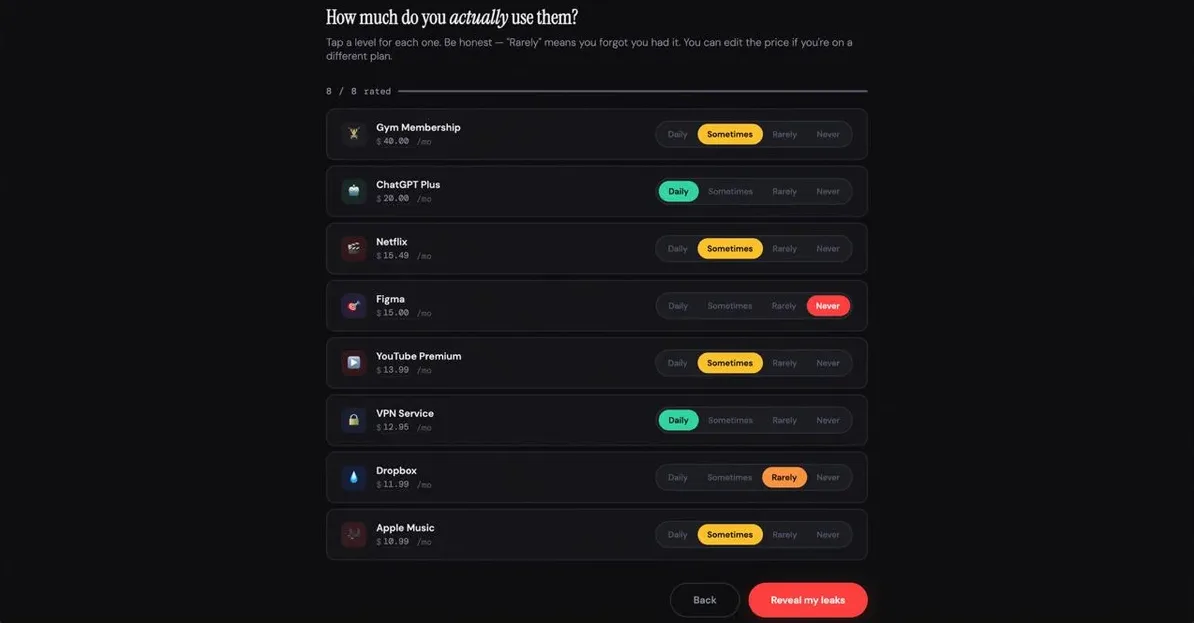Click the Netflix icon
The height and width of the screenshot is (623, 1194).
pyautogui.click(x=353, y=247)
